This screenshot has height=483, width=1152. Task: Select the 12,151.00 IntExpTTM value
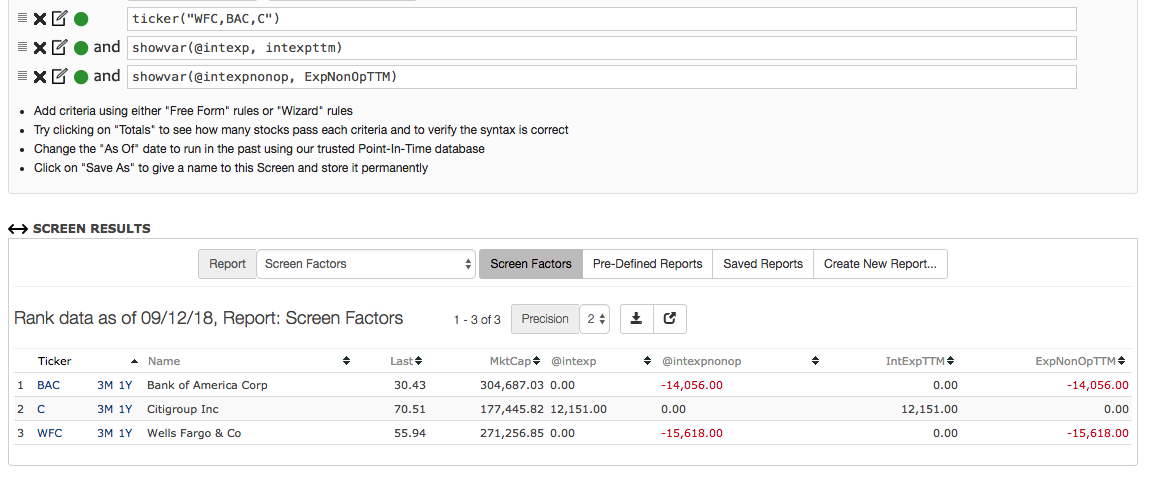click(x=929, y=409)
